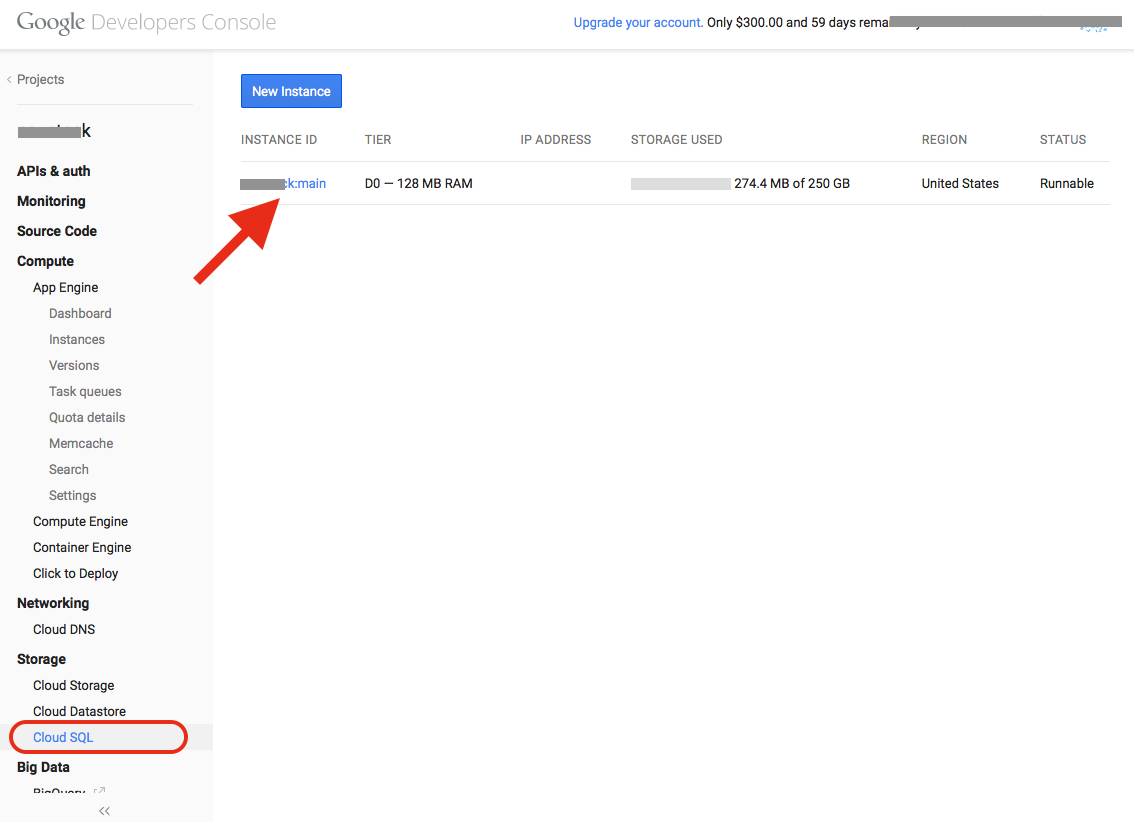Collapse the Networking section

pyautogui.click(x=53, y=603)
